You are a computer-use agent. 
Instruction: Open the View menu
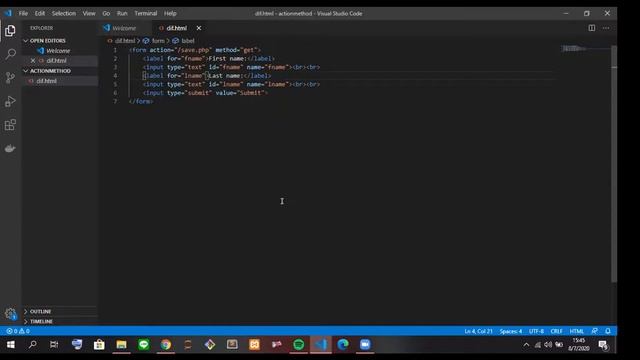(x=89, y=13)
